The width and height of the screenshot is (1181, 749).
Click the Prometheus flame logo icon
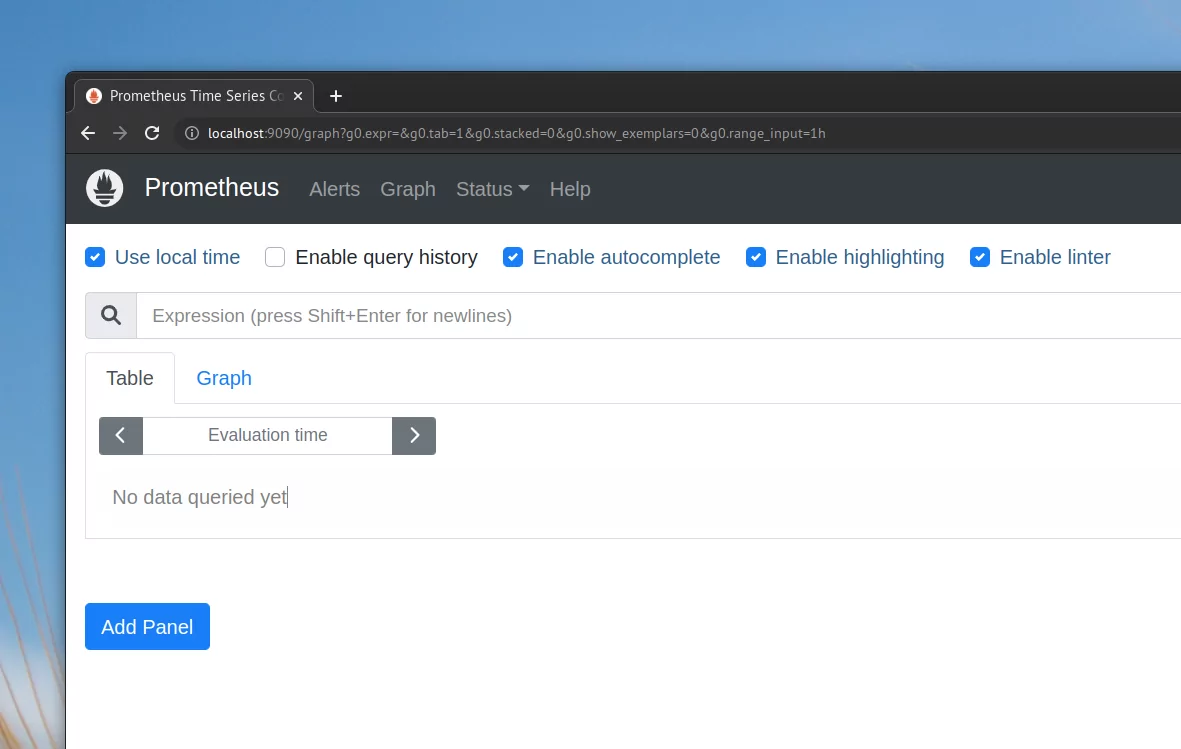tap(105, 188)
